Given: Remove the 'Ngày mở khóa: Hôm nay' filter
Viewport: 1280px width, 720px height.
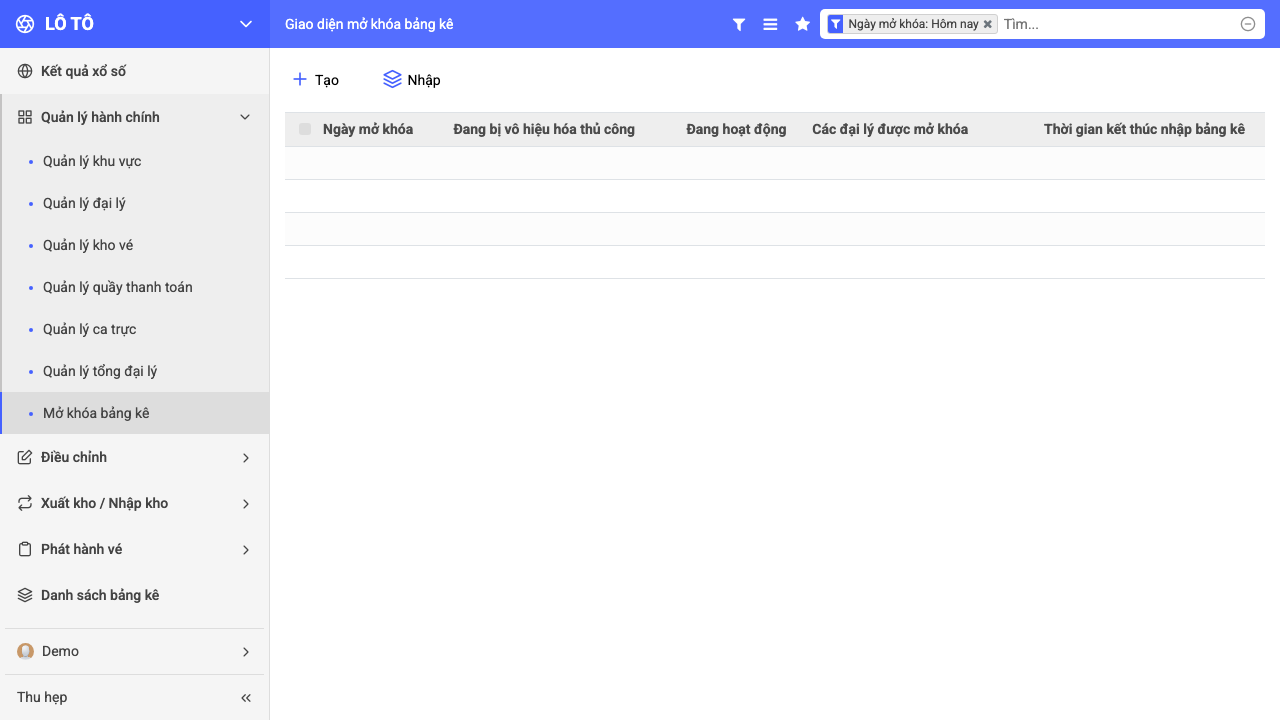Looking at the screenshot, I should (x=988, y=24).
